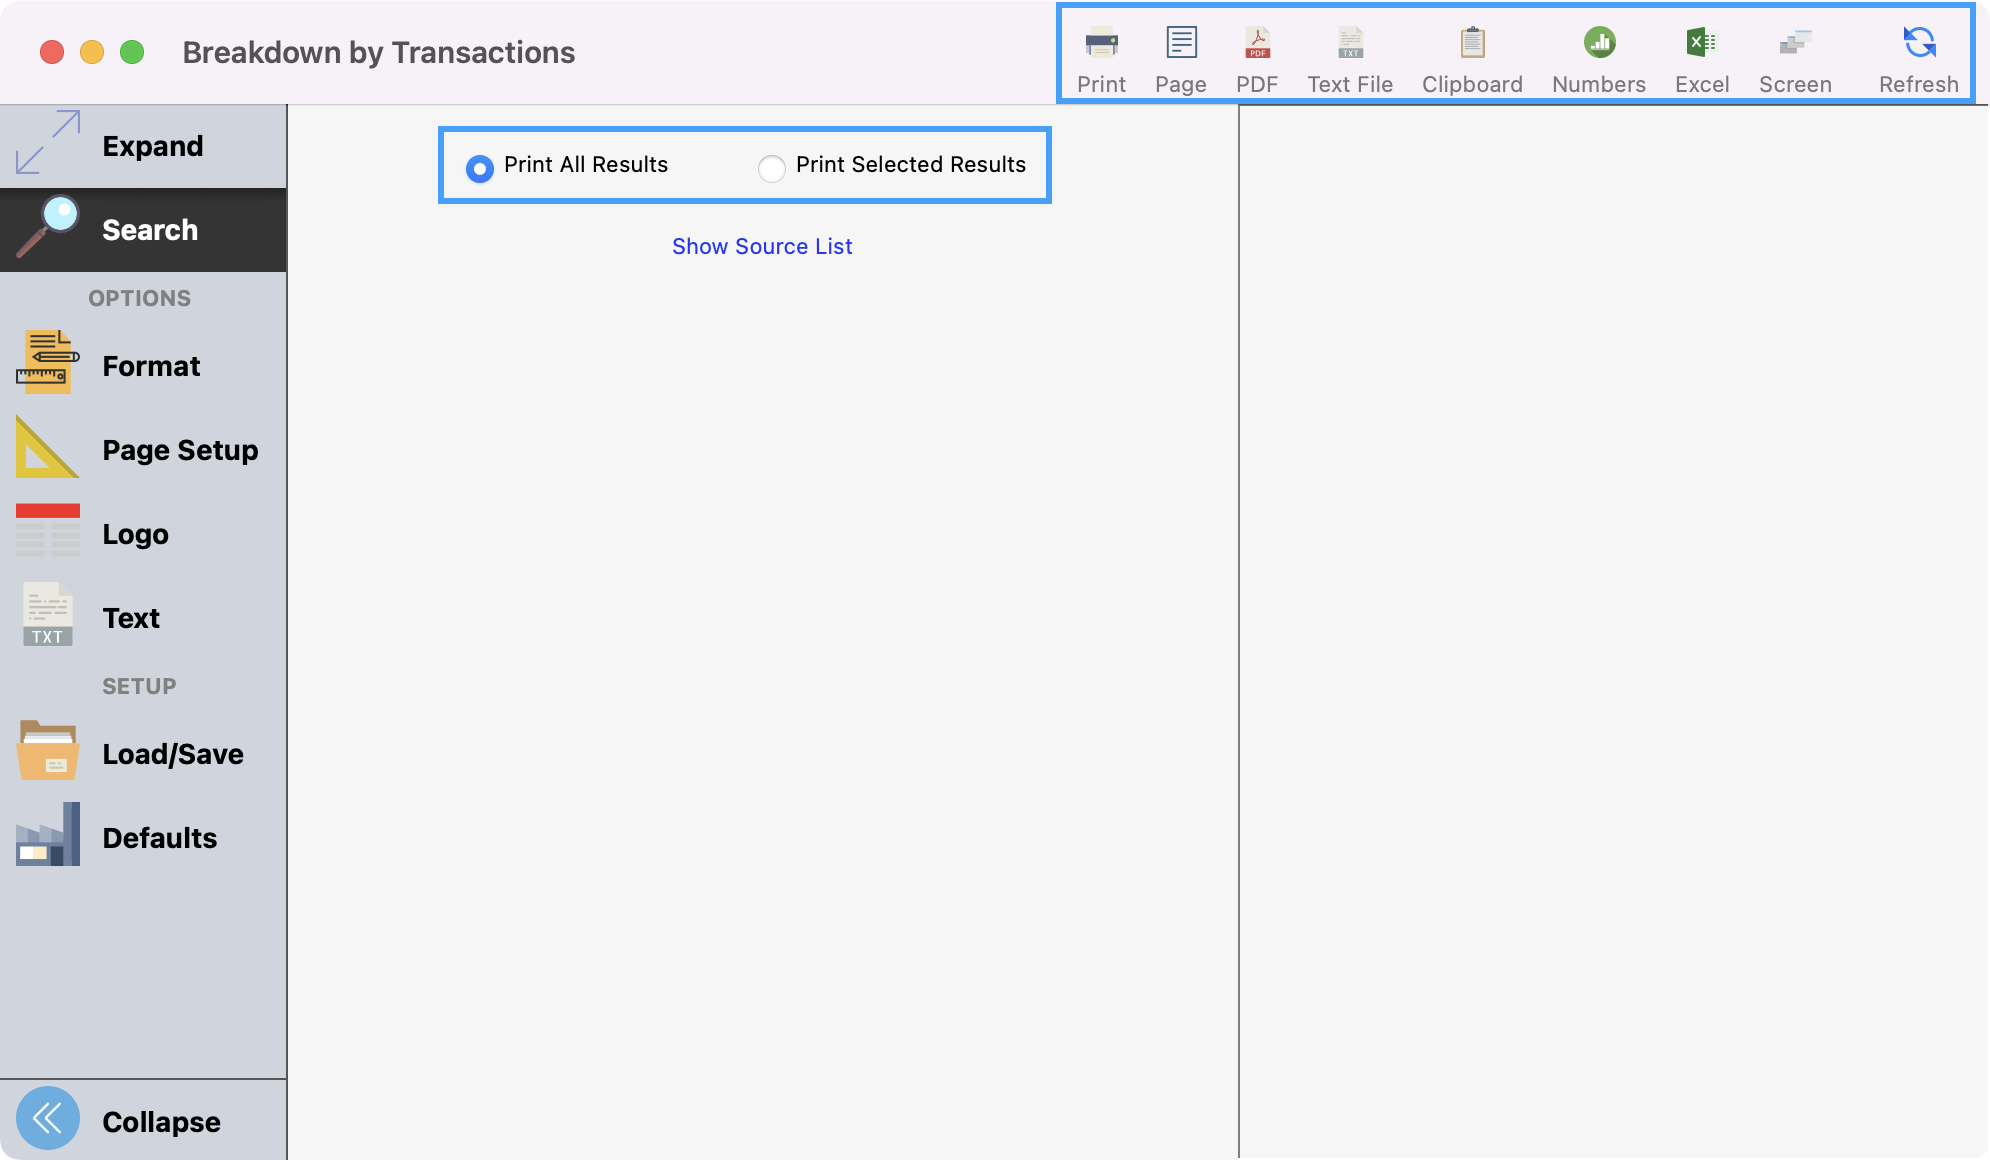Select Print All Results

[480, 169]
